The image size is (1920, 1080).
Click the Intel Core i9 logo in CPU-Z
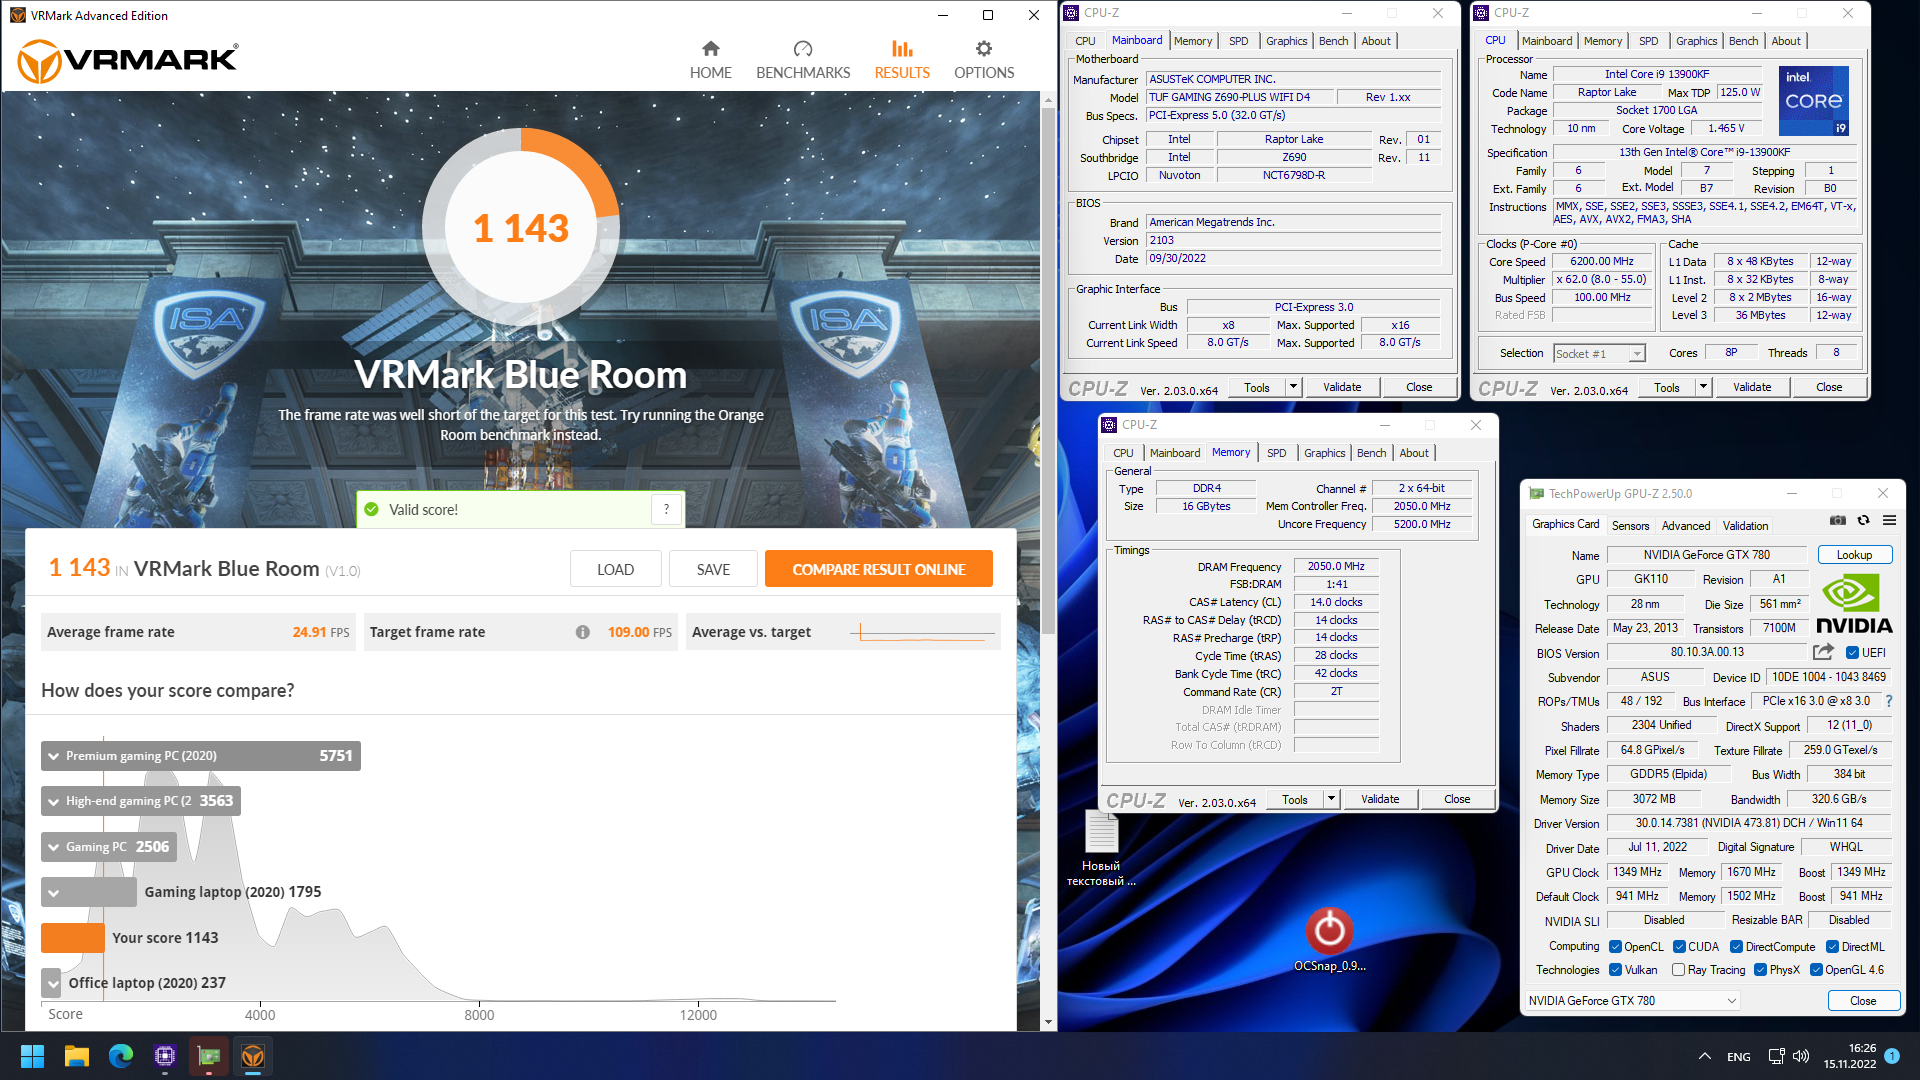click(1813, 101)
